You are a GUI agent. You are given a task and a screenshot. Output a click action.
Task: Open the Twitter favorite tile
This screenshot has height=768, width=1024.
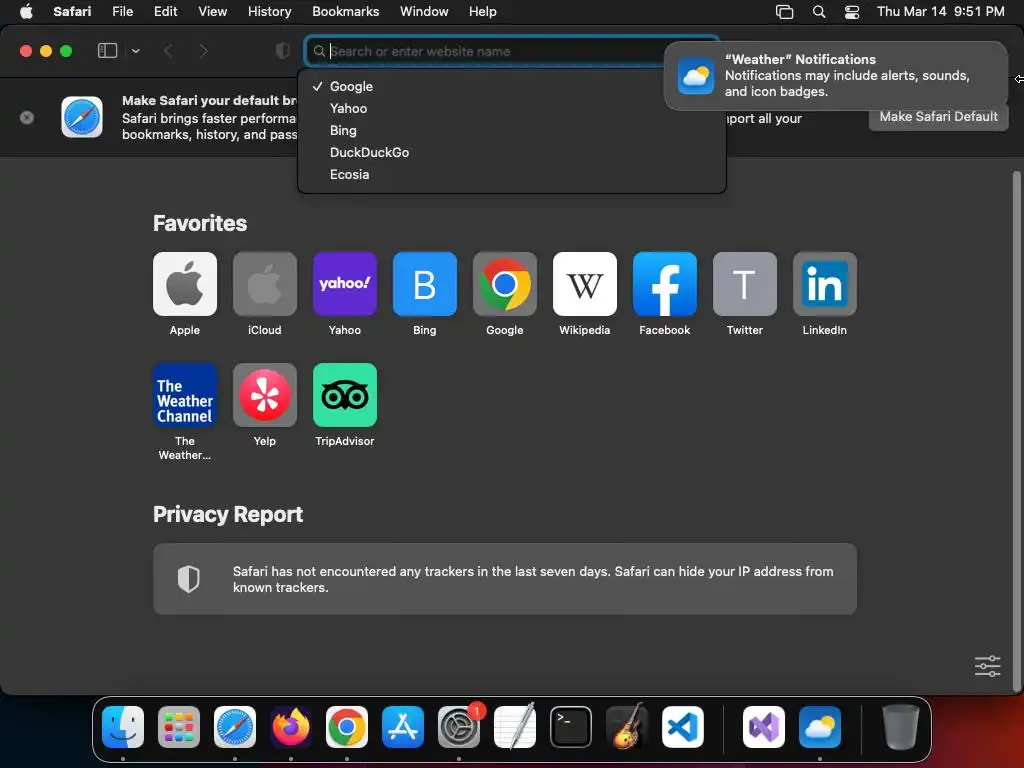(744, 284)
